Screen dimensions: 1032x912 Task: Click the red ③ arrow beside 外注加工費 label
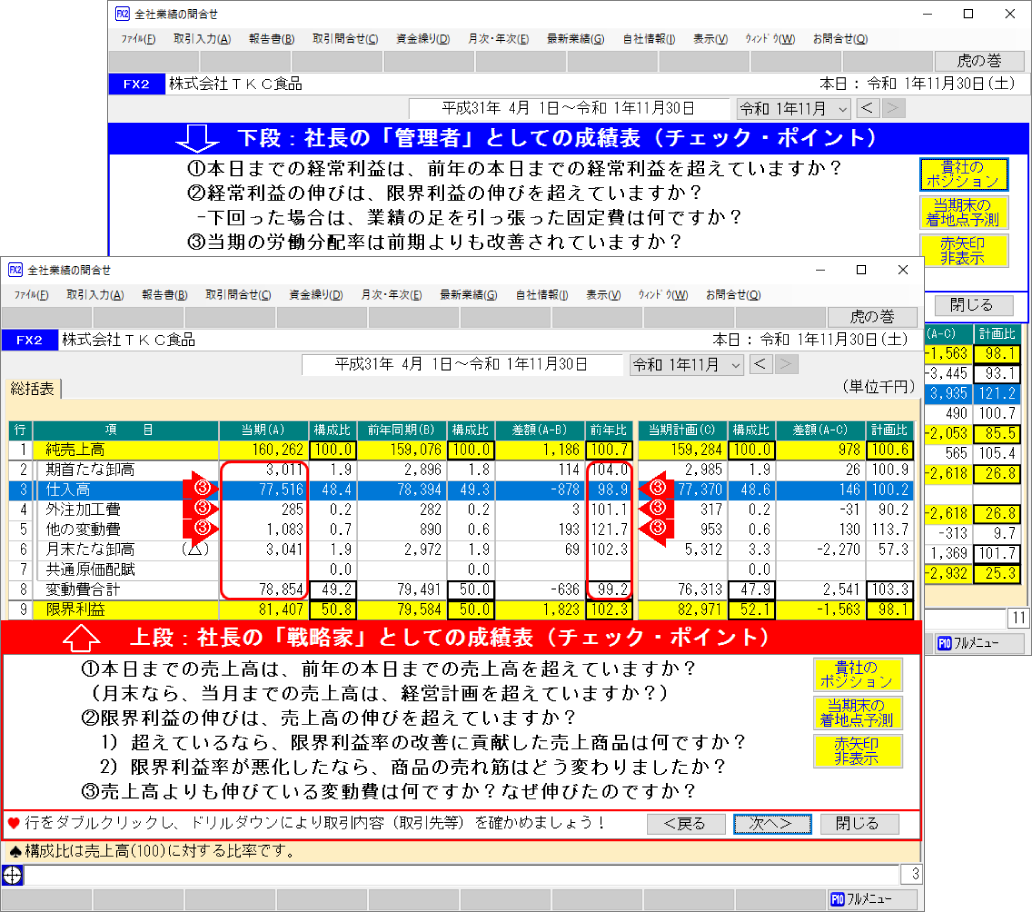[x=200, y=508]
